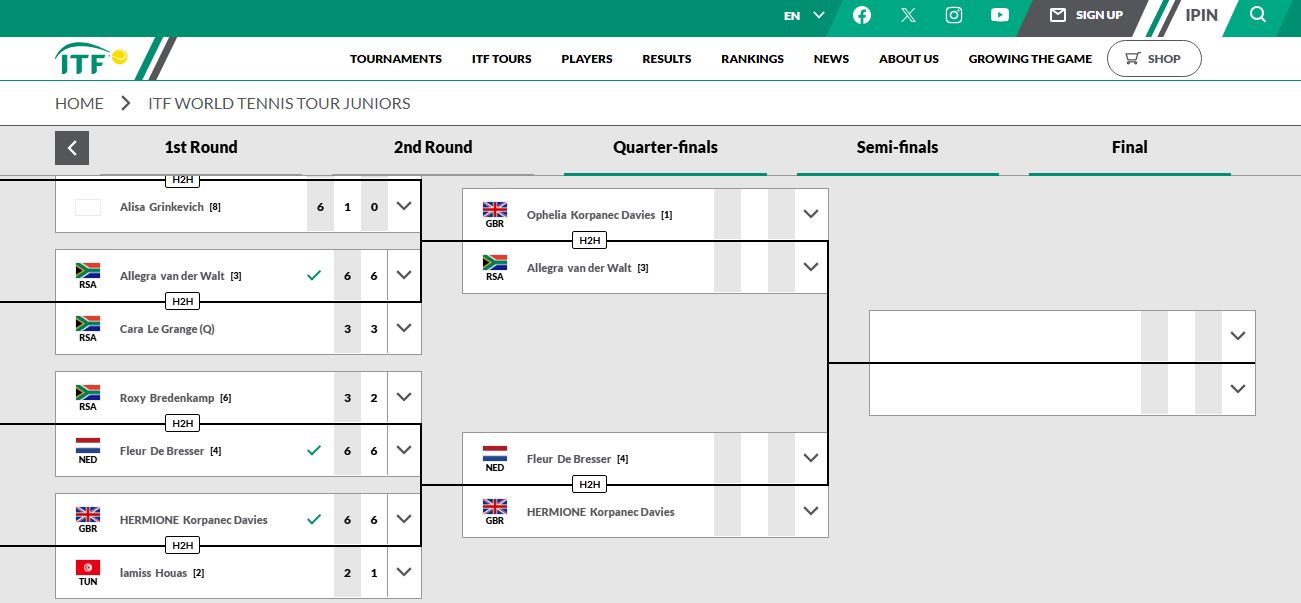Click the search magnifier icon

[x=1258, y=15]
